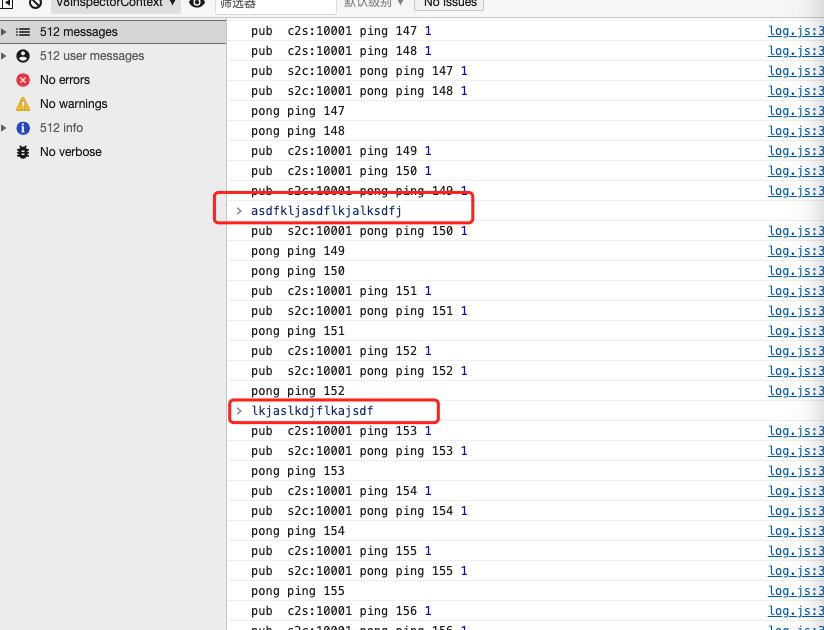Click the yellow warning triangle beside No warnings
Image resolution: width=824 pixels, height=630 pixels.
(22, 104)
